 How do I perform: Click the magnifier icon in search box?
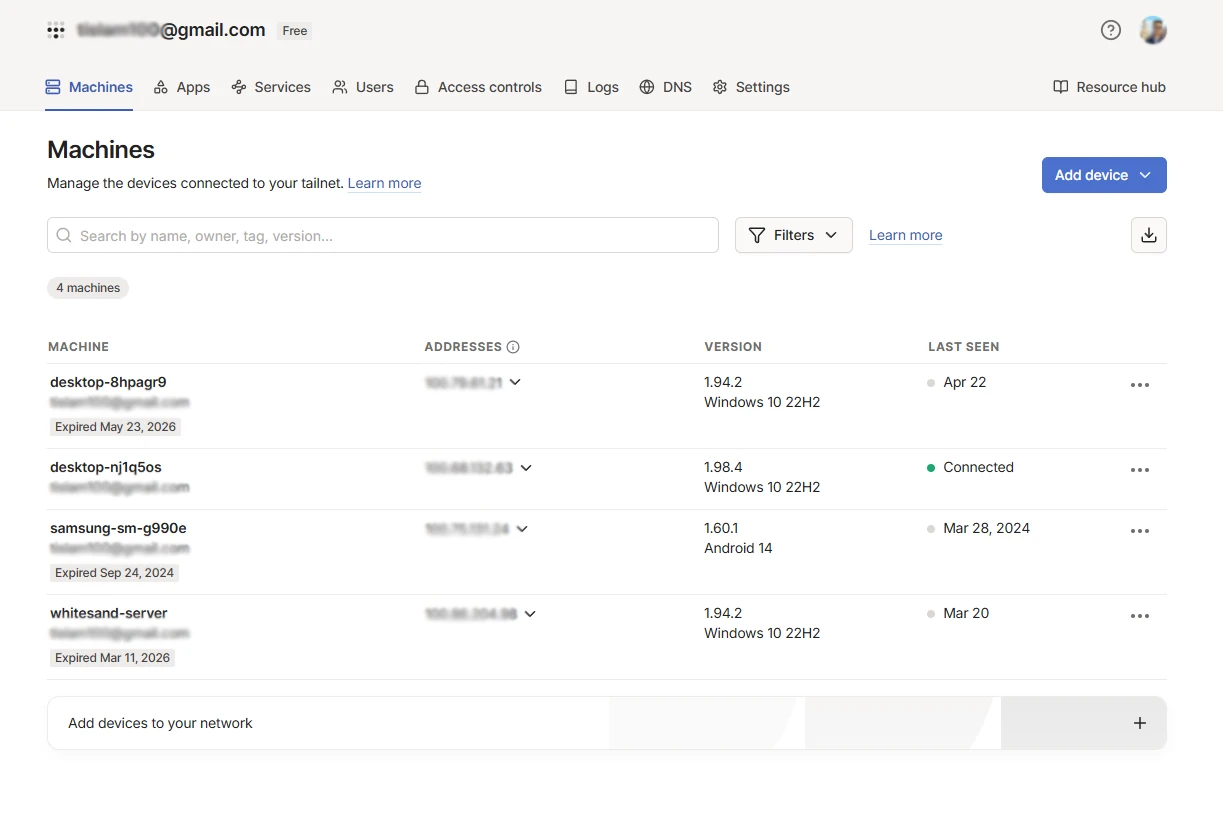pyautogui.click(x=64, y=235)
